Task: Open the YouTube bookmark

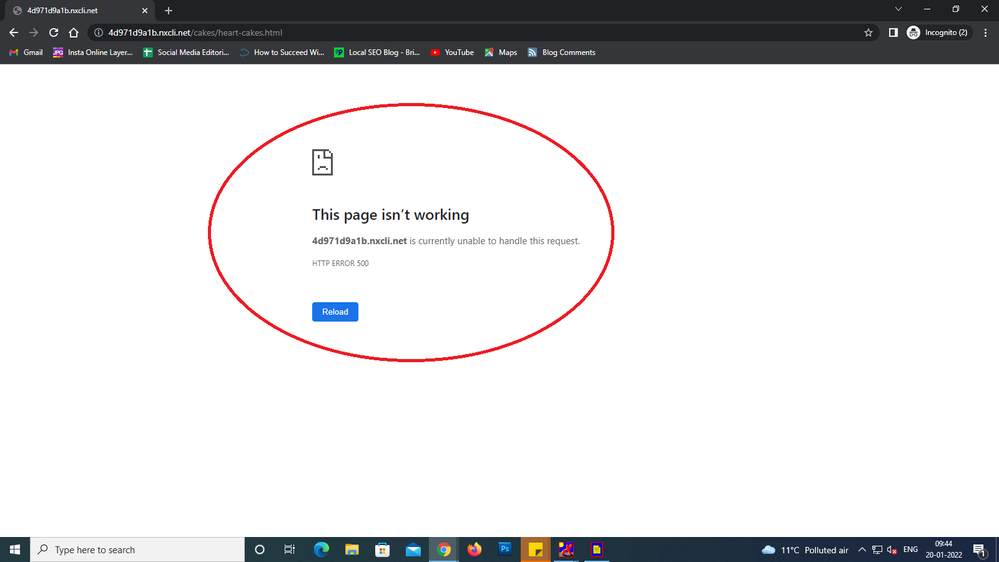Action: click(452, 52)
